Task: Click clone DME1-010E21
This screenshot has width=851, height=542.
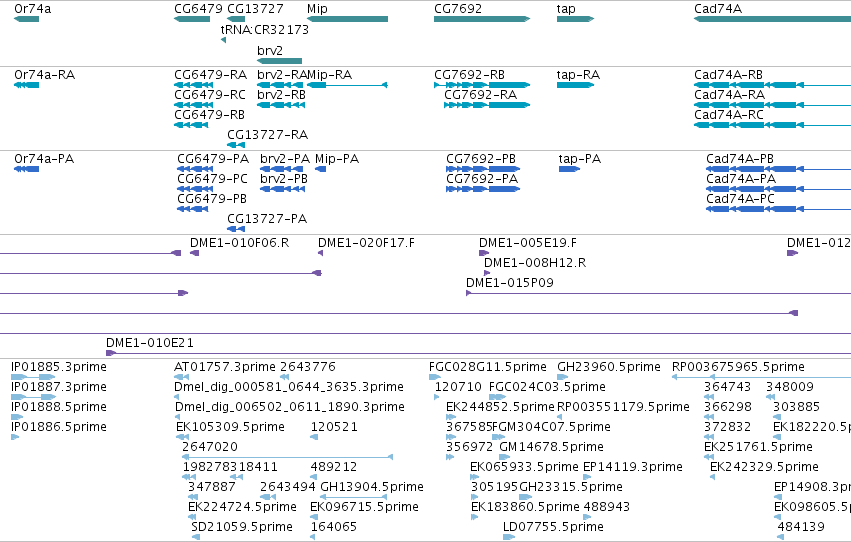Action: tap(478, 353)
